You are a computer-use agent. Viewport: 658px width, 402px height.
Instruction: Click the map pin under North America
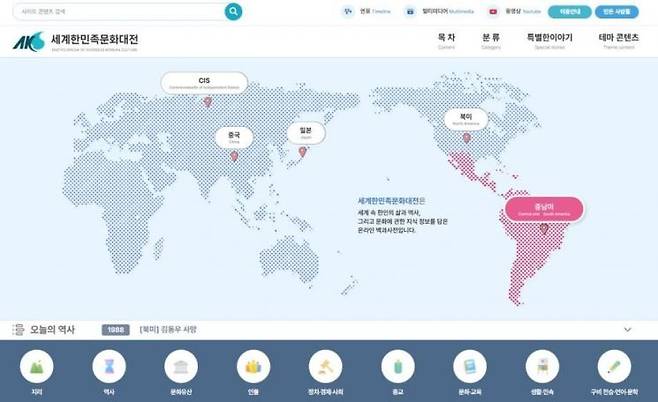click(467, 138)
